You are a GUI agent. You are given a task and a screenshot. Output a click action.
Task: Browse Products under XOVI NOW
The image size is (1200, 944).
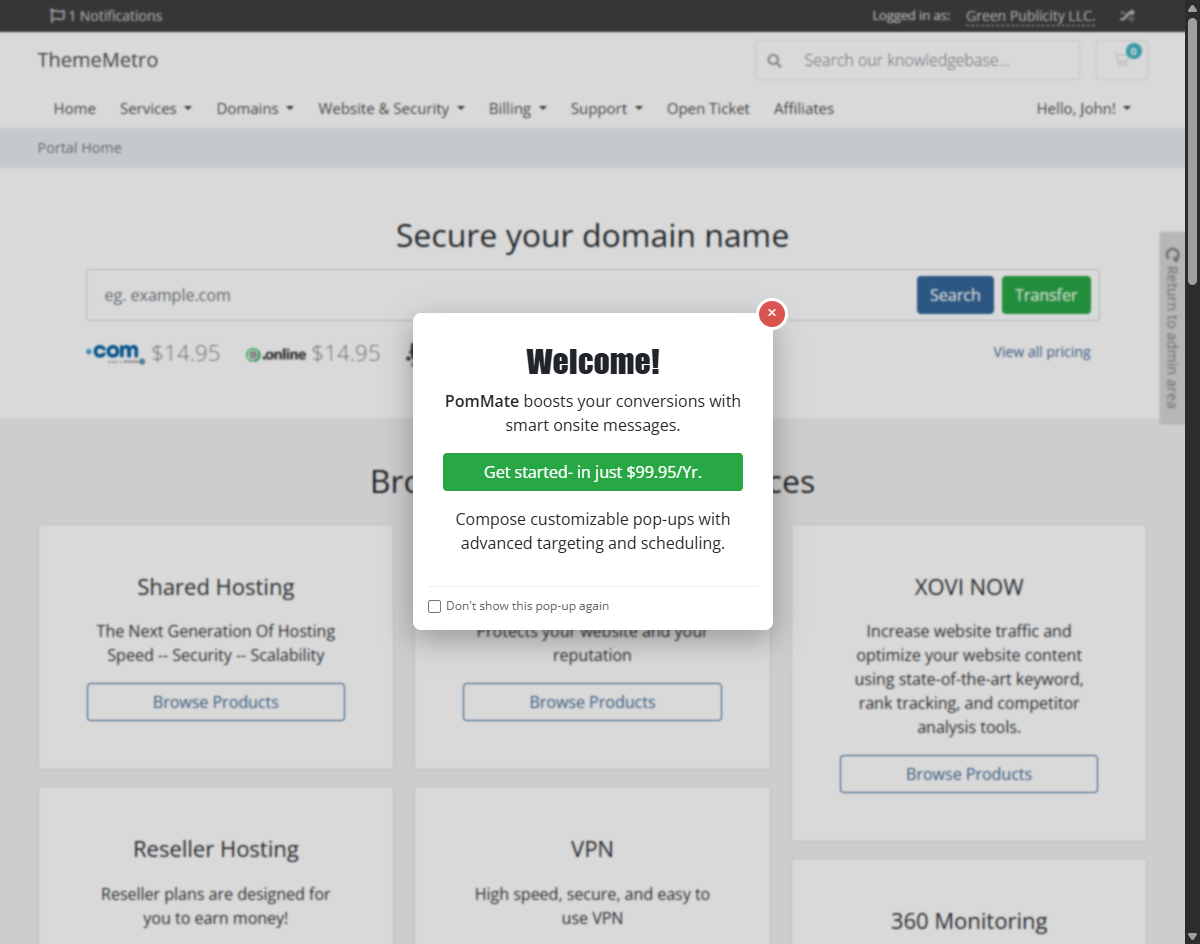click(x=969, y=774)
